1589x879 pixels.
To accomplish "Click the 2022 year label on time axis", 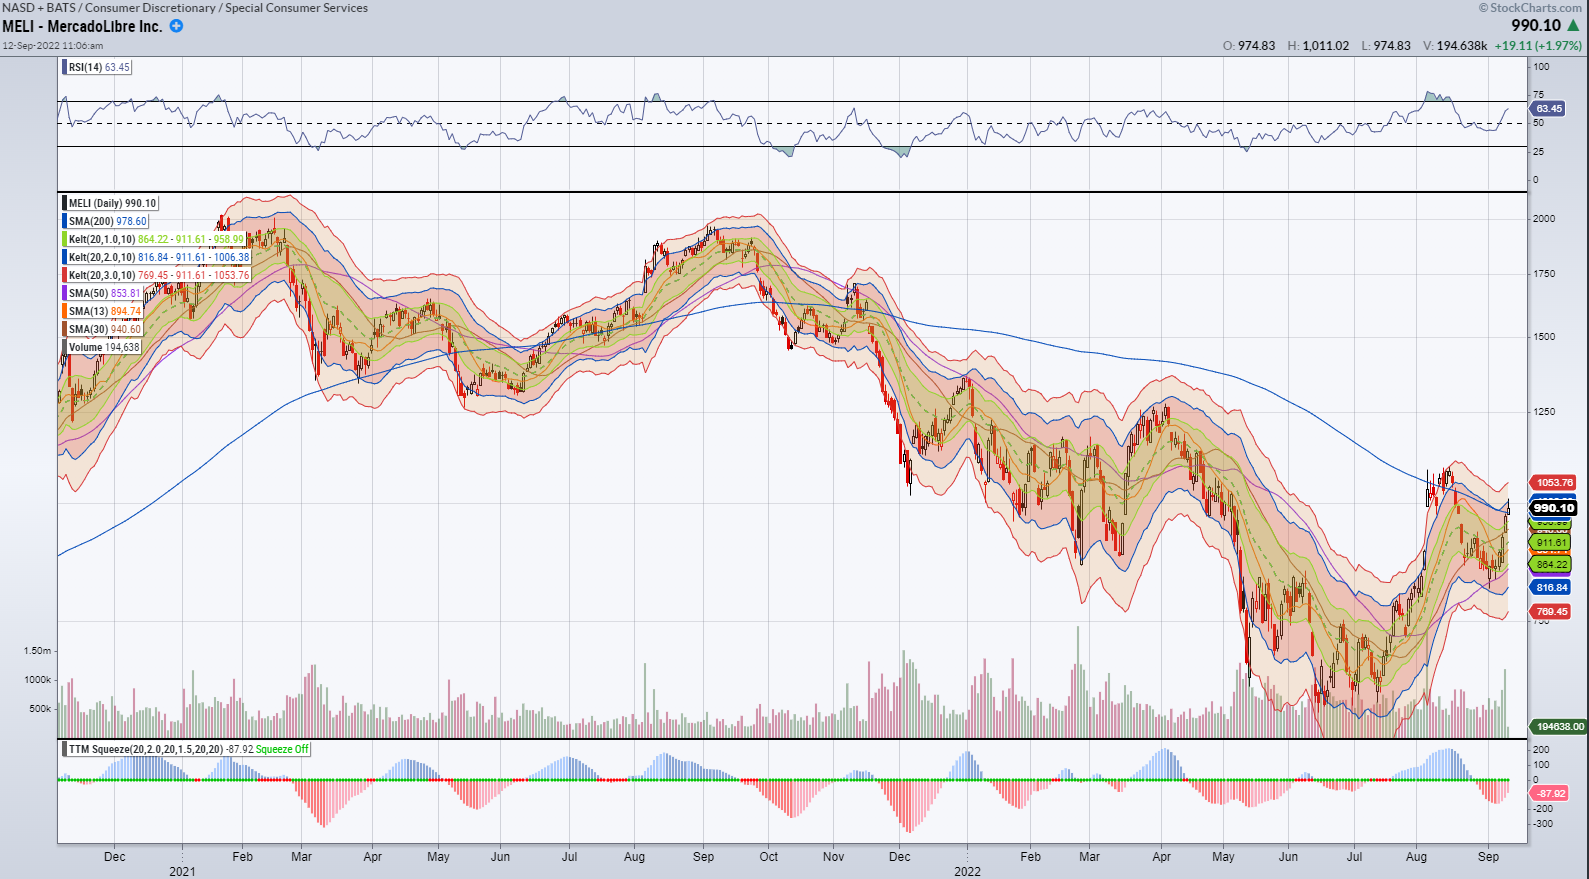I will click(x=968, y=871).
